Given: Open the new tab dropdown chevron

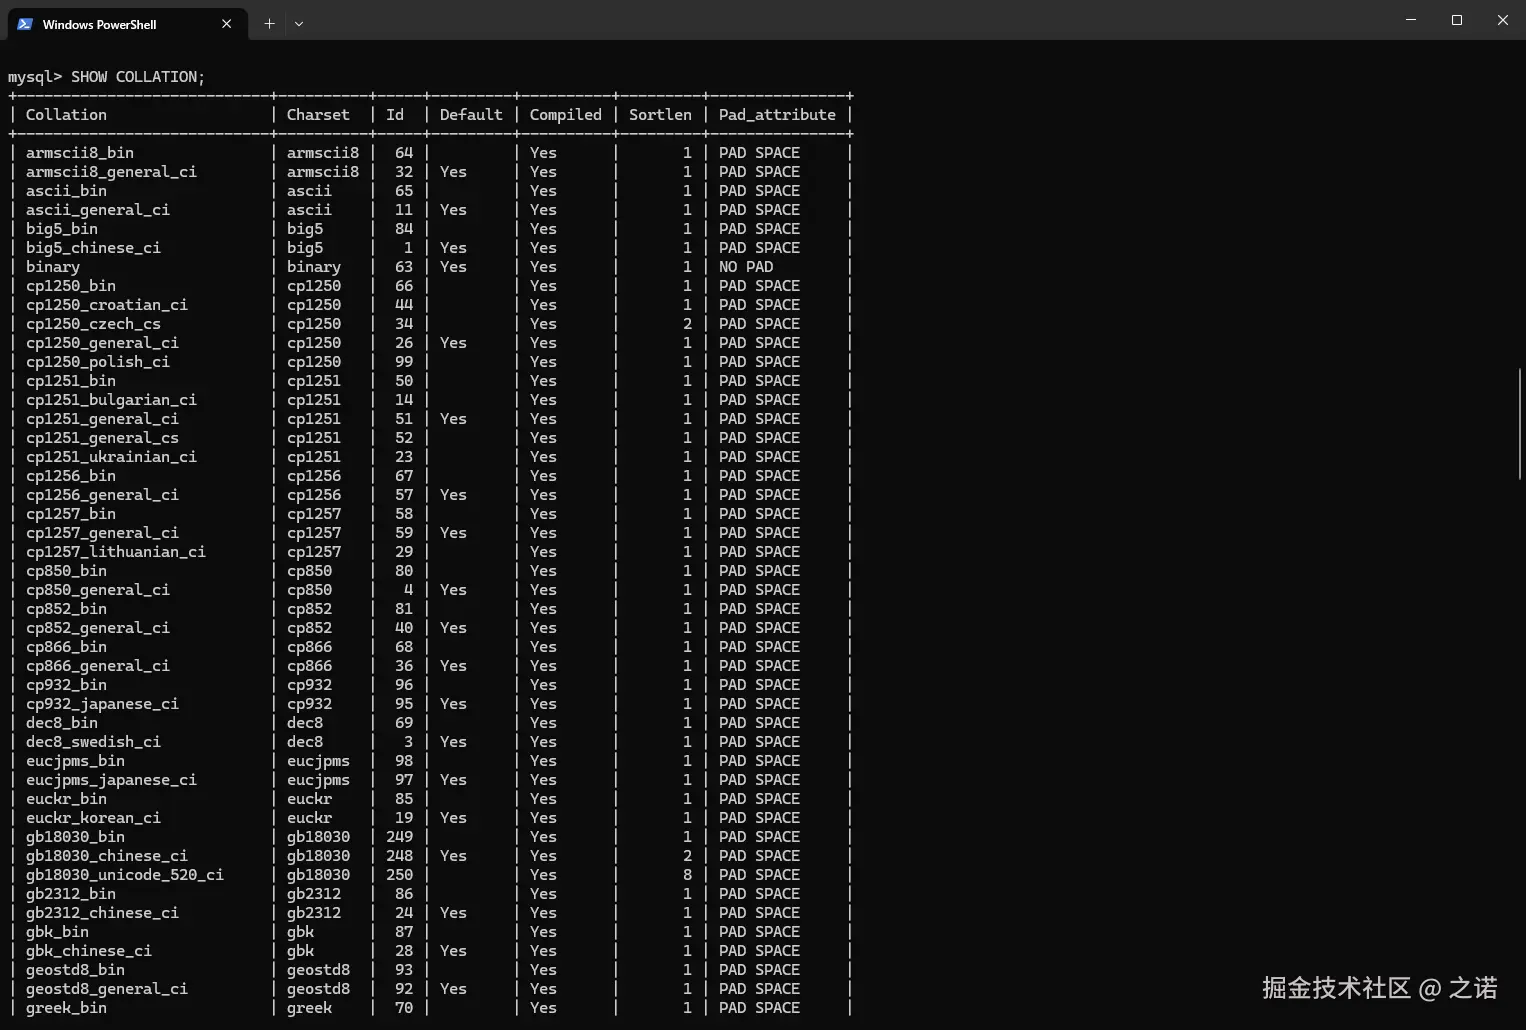Looking at the screenshot, I should 298,23.
